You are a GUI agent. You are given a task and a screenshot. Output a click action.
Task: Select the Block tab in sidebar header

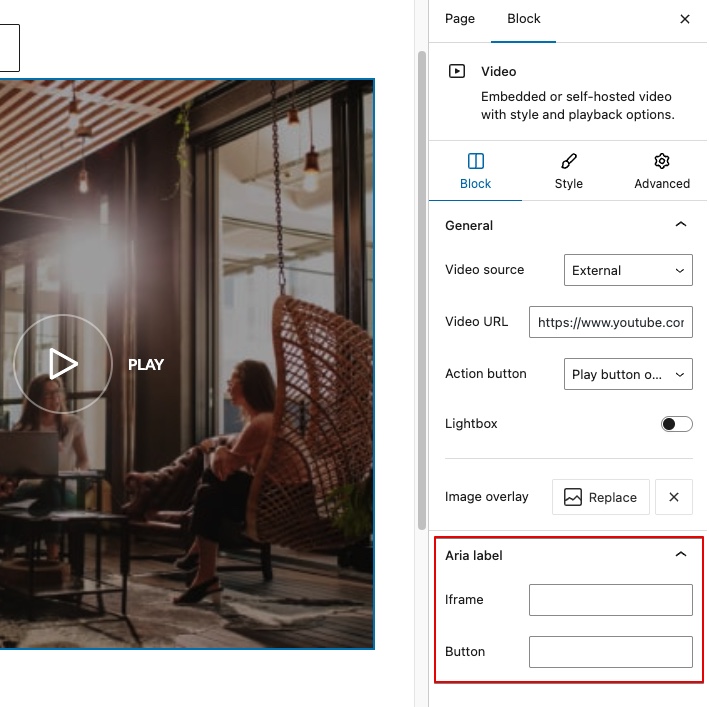tap(524, 19)
